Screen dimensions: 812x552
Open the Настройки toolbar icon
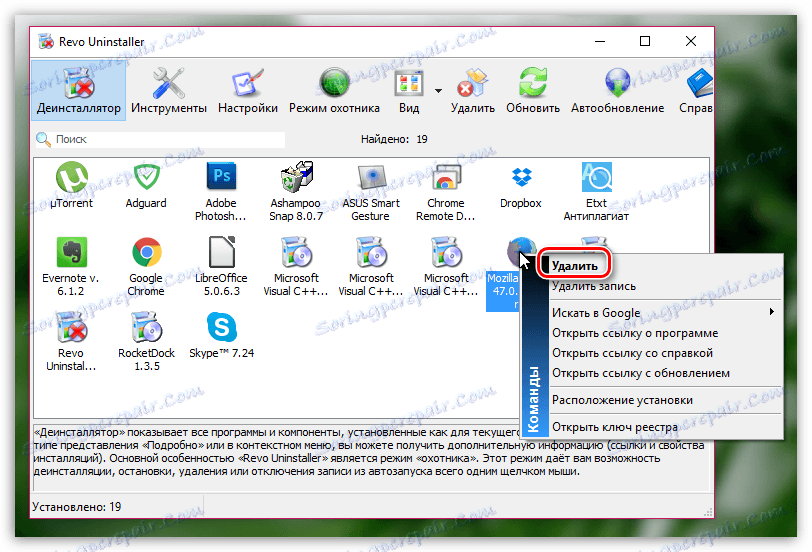tap(248, 91)
